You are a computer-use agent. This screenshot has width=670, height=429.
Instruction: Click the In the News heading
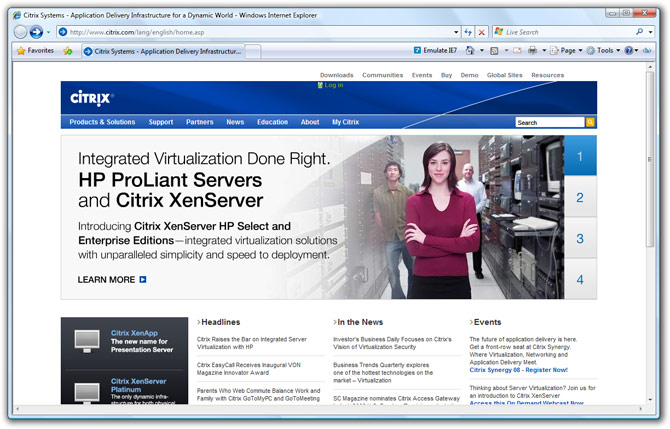(360, 322)
